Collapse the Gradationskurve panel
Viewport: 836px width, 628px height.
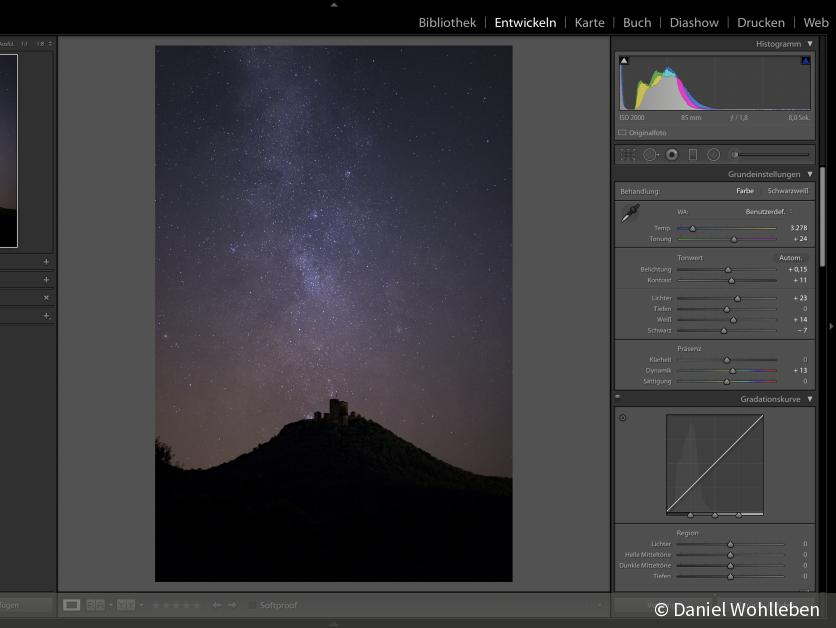[x=810, y=399]
